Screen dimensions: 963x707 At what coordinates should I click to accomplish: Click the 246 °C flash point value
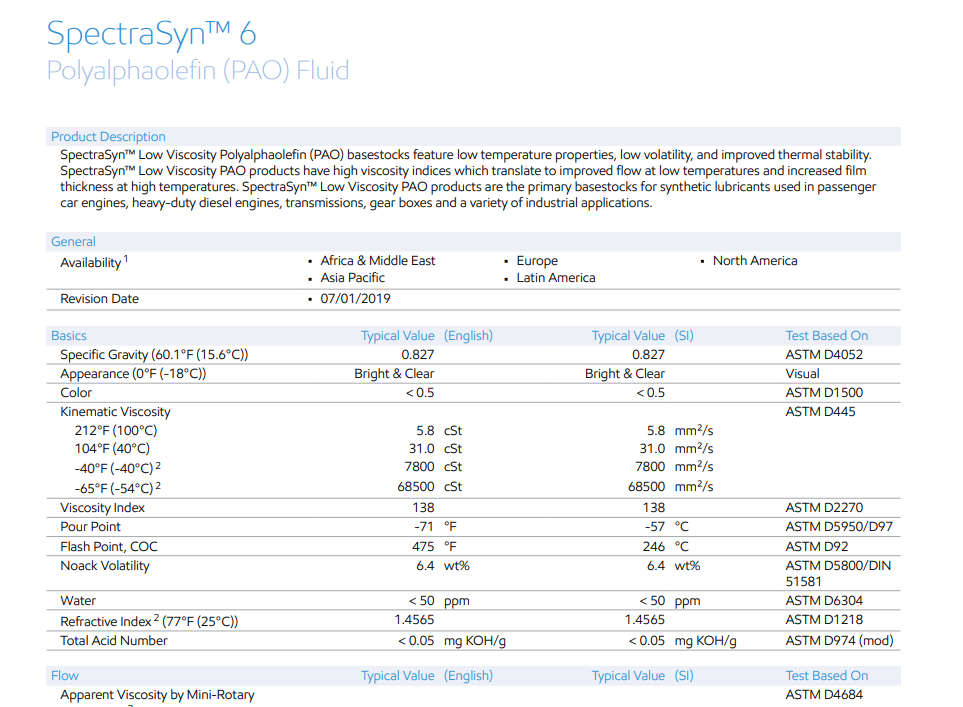(666, 546)
